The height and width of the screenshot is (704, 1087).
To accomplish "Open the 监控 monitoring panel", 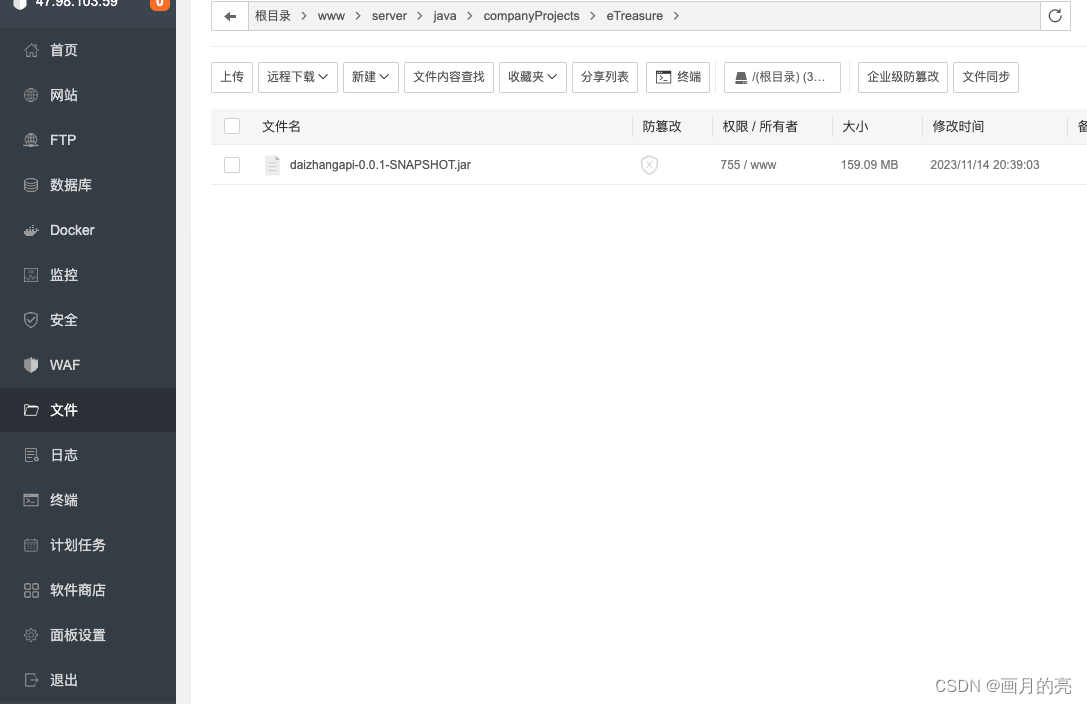I will click(63, 275).
